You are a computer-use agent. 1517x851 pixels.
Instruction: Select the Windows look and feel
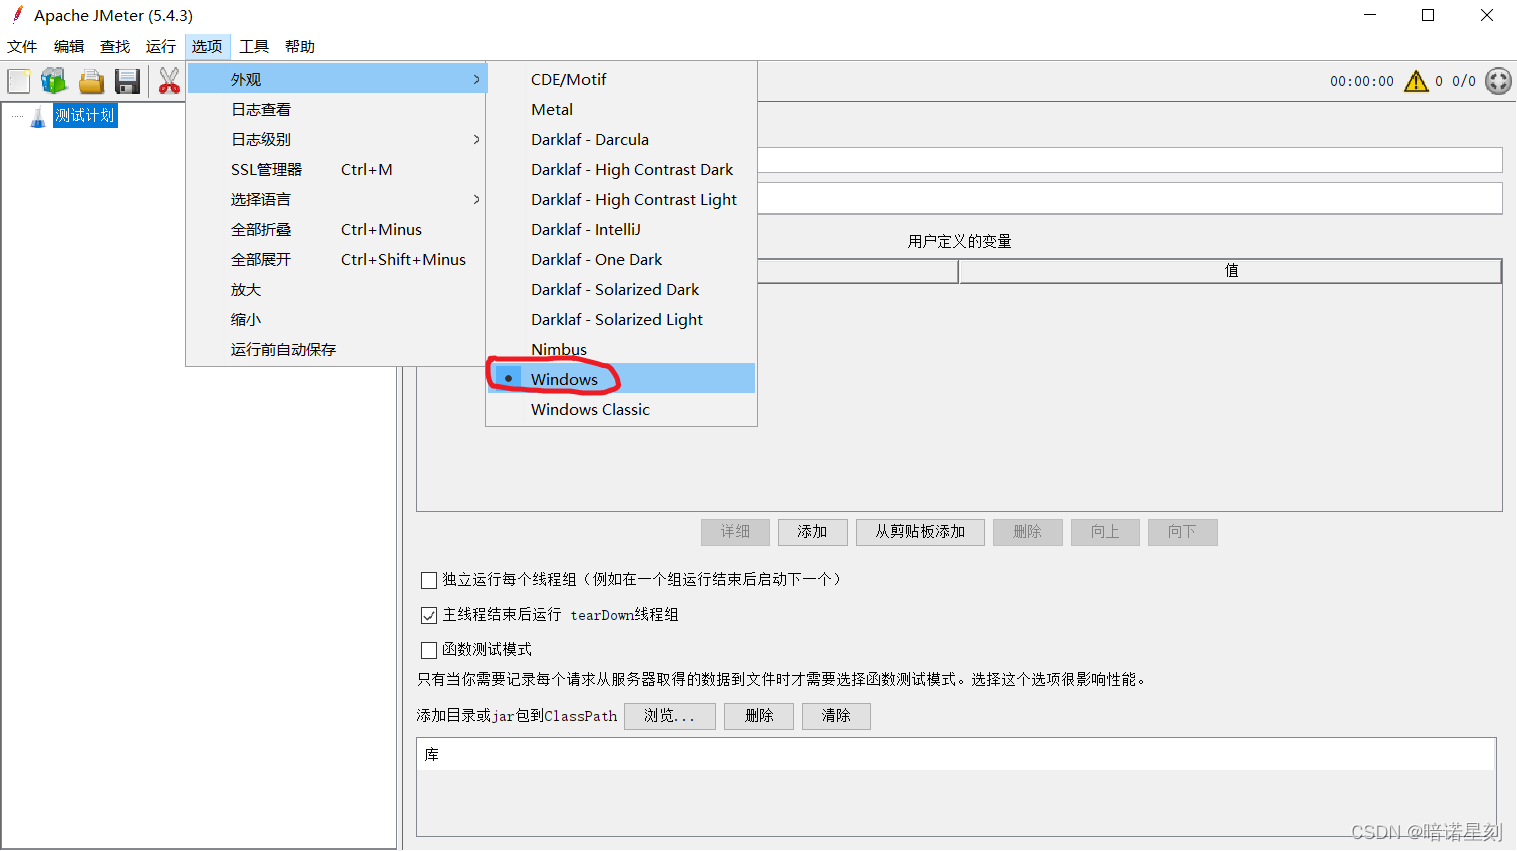pyautogui.click(x=621, y=379)
